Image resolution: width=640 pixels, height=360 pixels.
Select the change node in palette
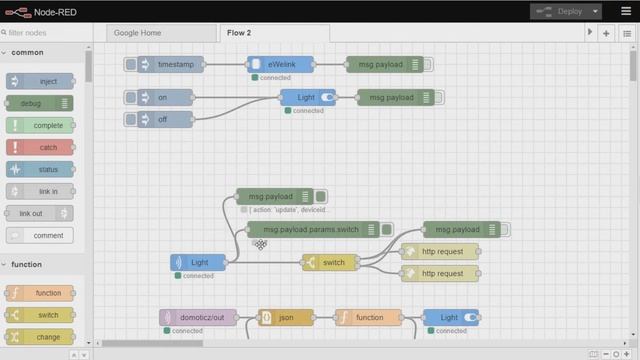pyautogui.click(x=40, y=337)
